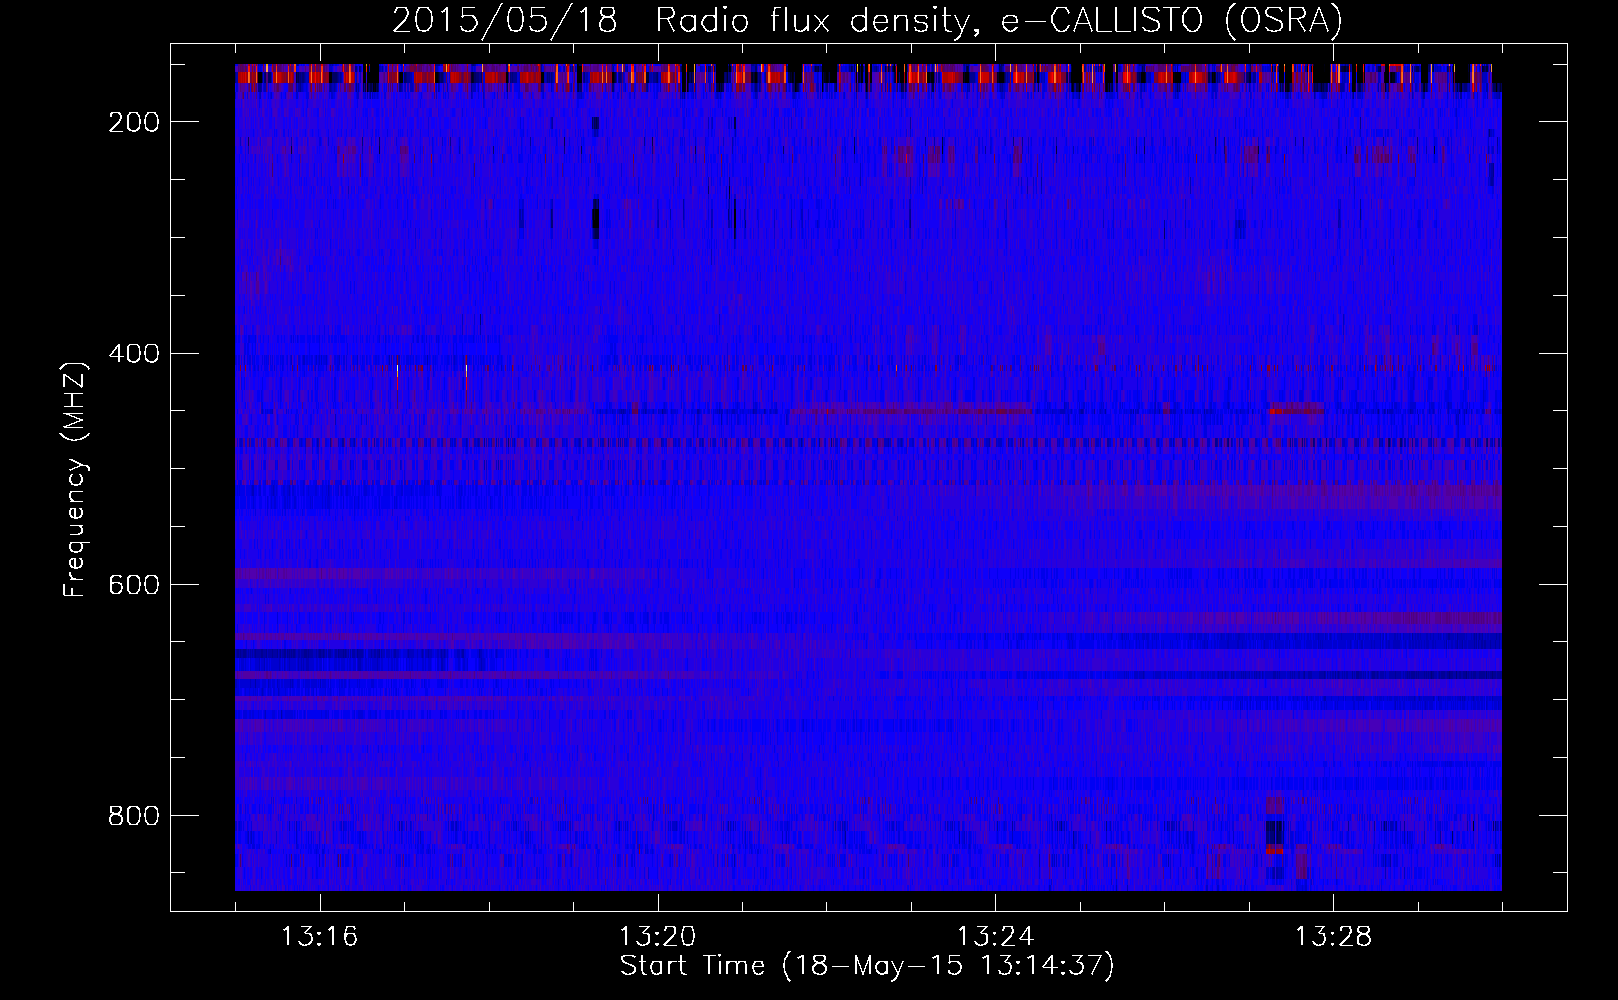Screen dimensions: 1618x1000
Task: Click the 13:16 time tick label
Action: pyautogui.click(x=320, y=937)
